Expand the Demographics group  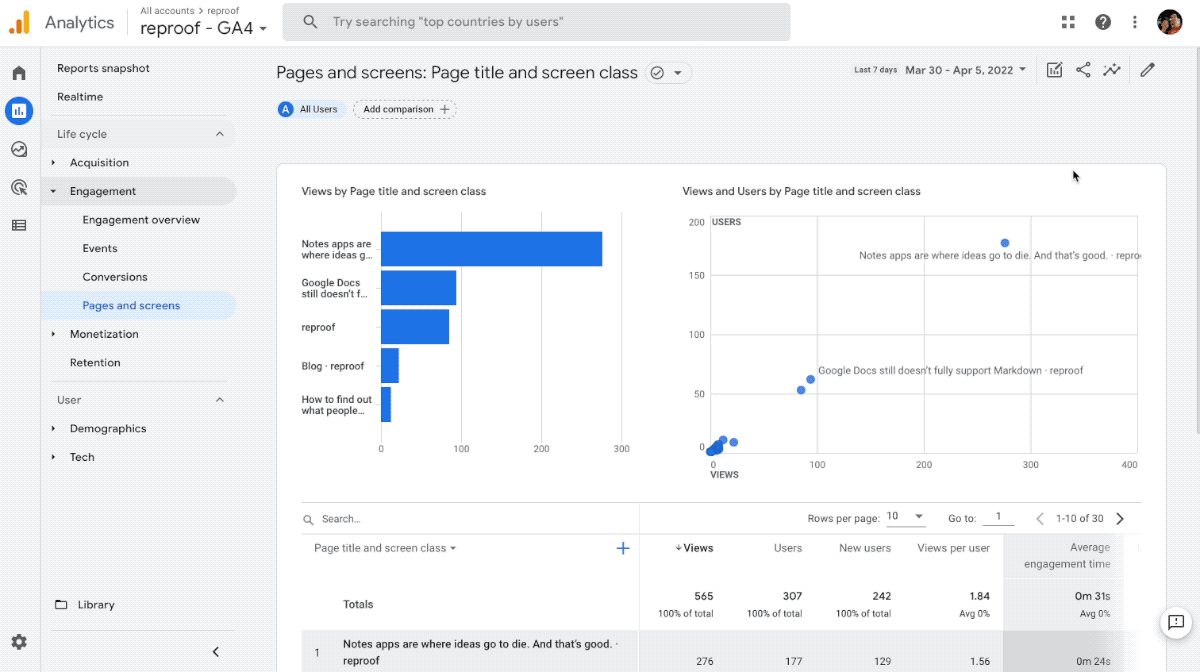(54, 429)
